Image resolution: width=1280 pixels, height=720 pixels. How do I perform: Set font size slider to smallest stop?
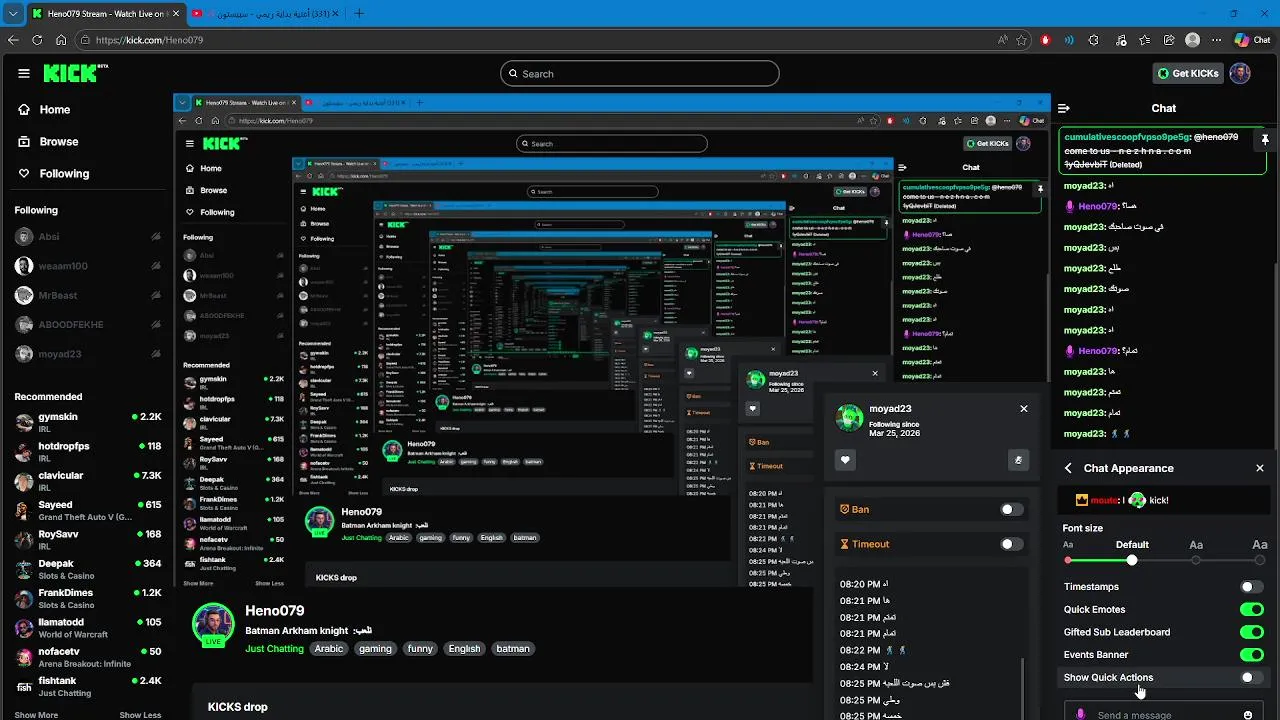click(1068, 561)
